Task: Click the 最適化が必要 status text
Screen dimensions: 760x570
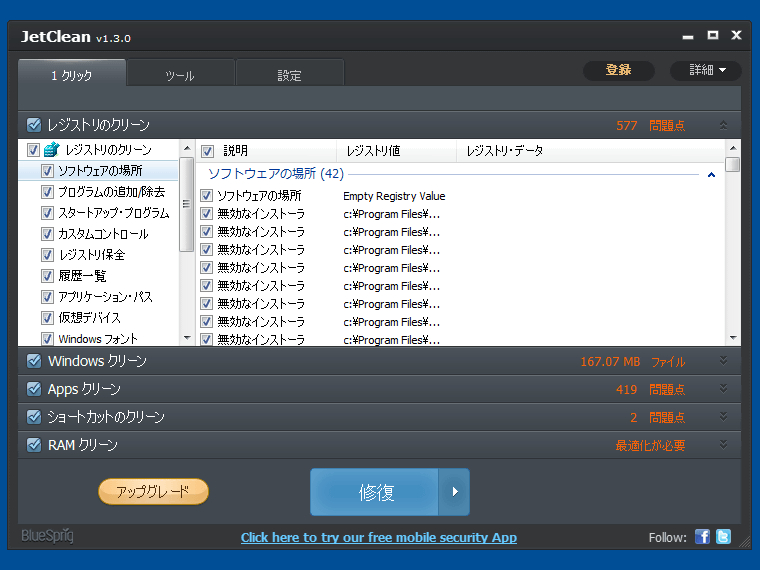Action: [650, 445]
